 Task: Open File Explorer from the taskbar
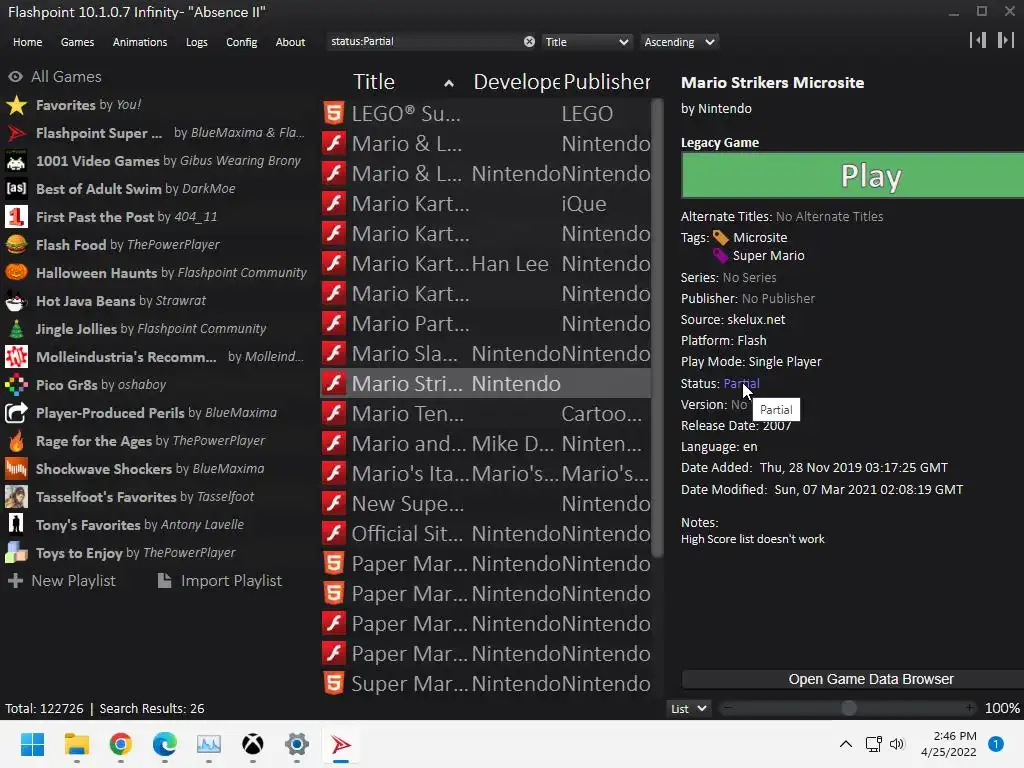click(x=76, y=744)
